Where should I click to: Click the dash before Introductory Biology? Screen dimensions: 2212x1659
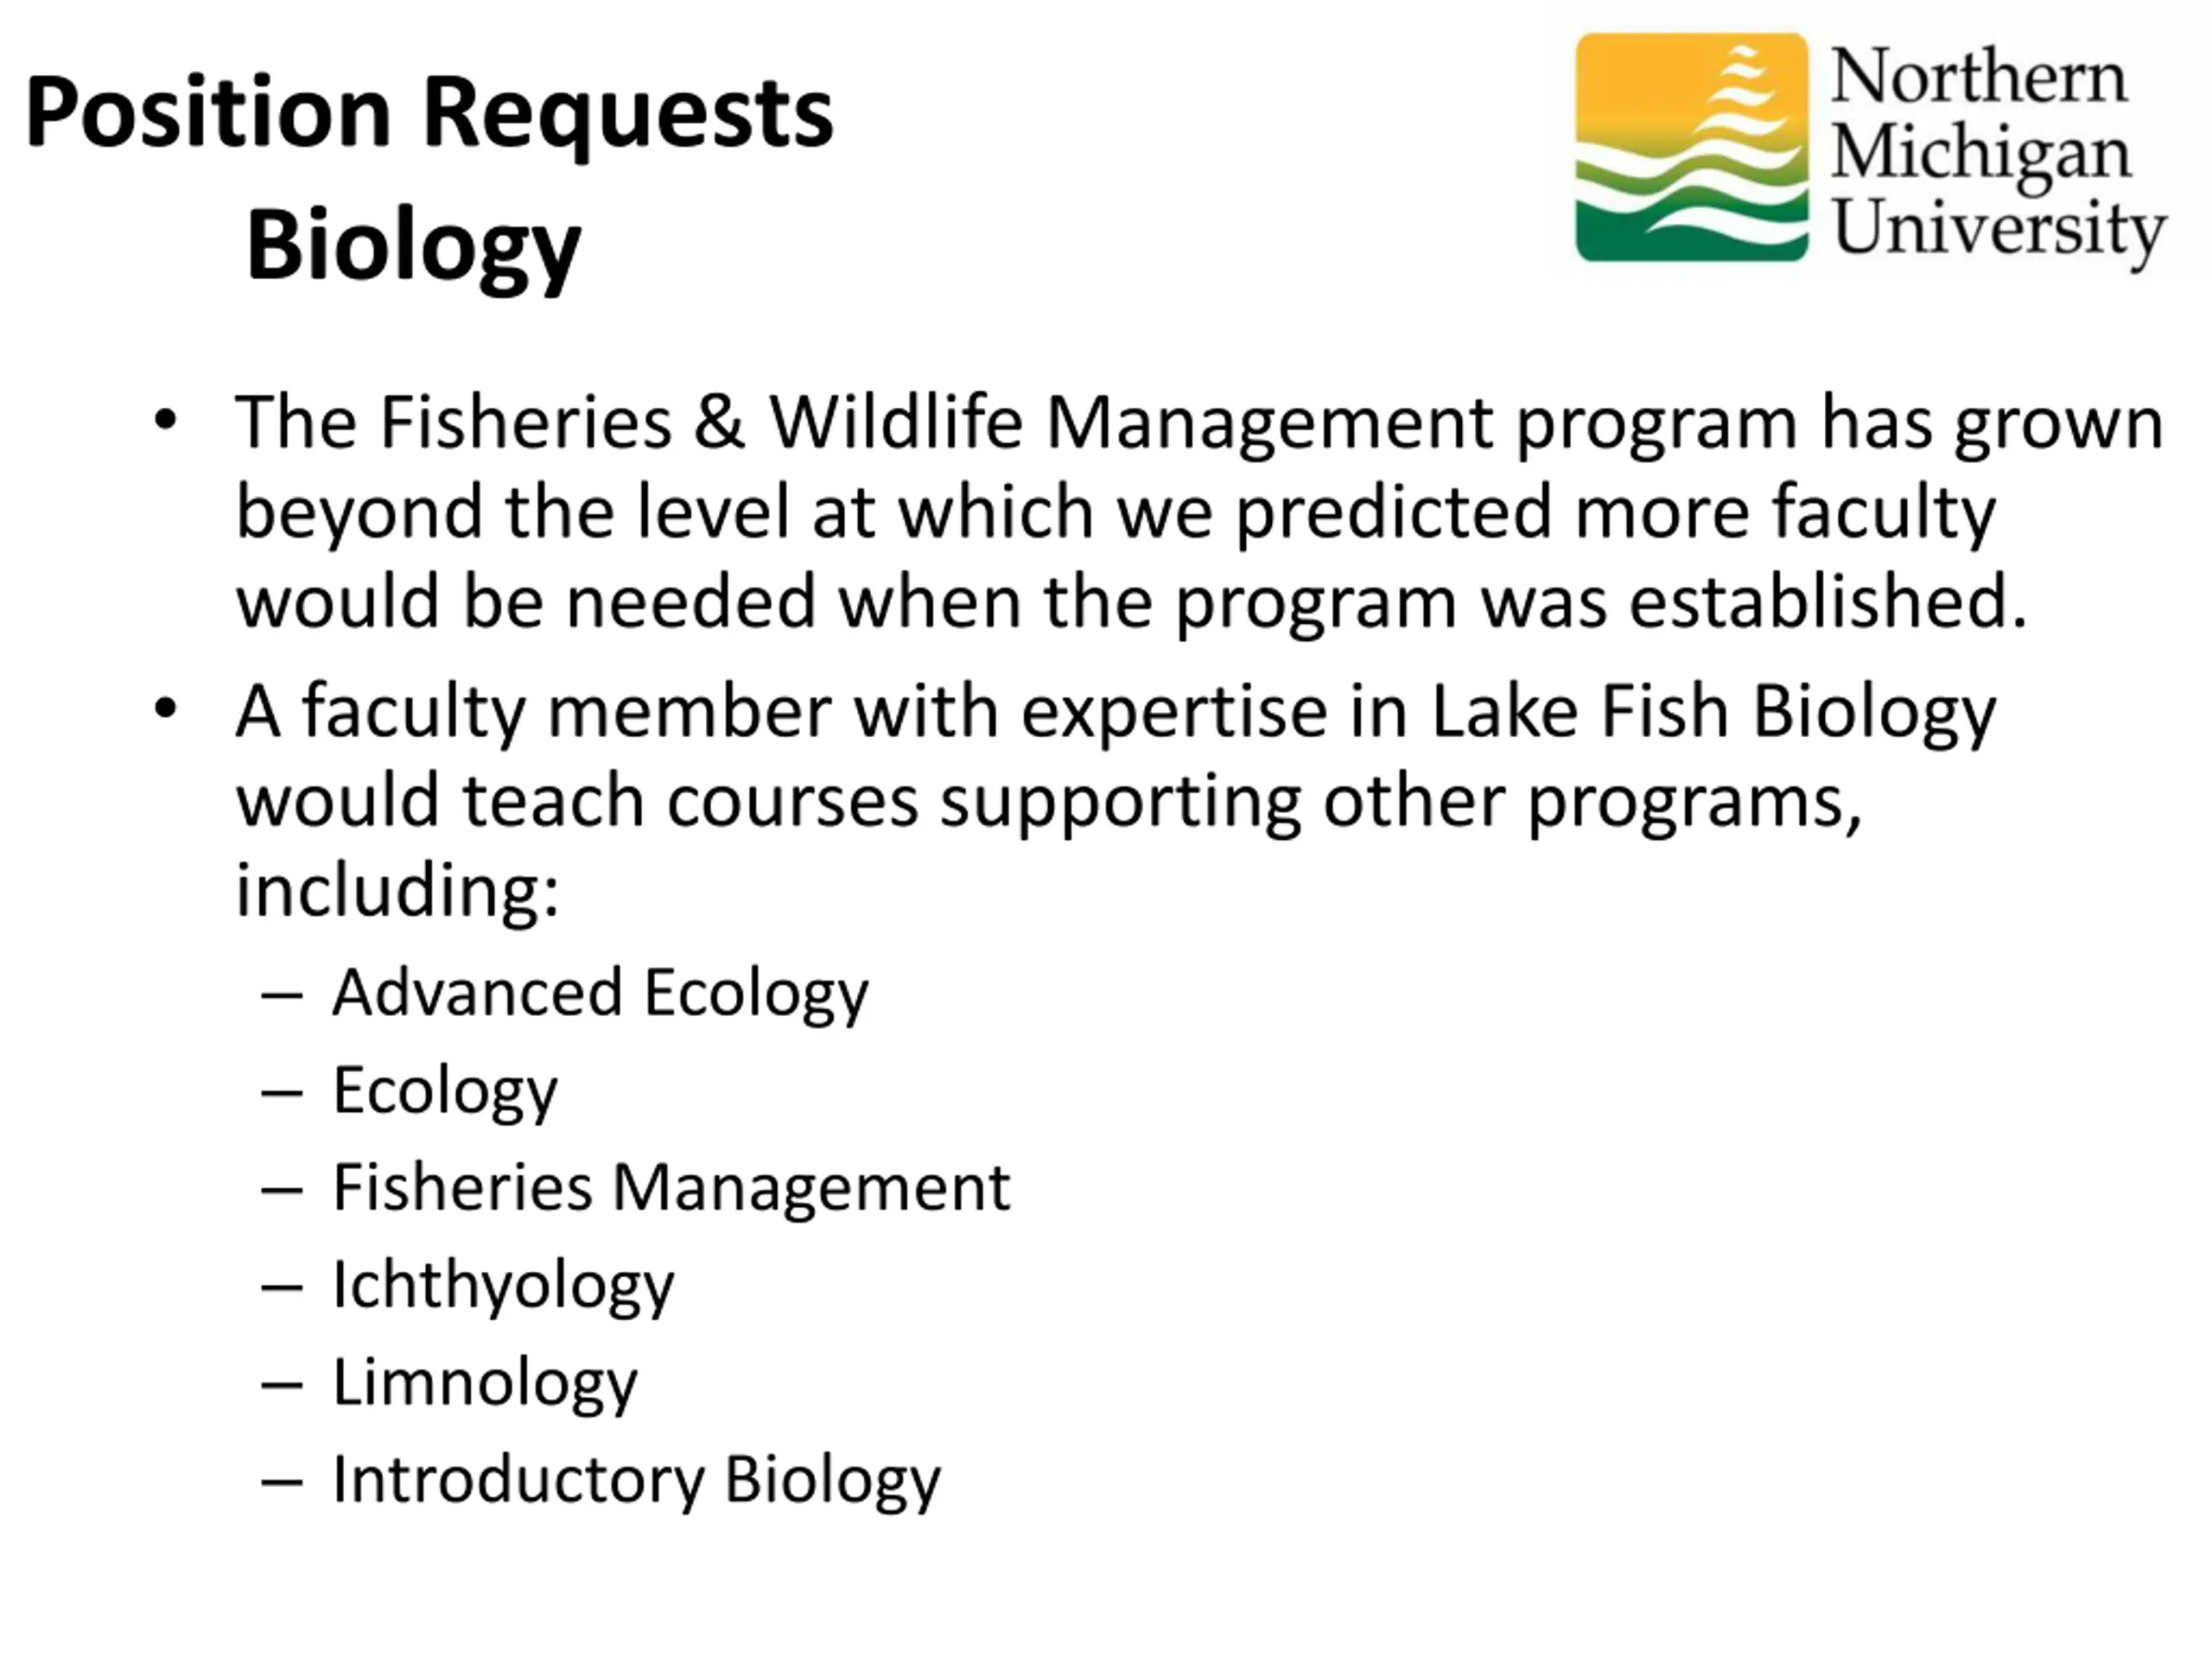coord(281,1483)
